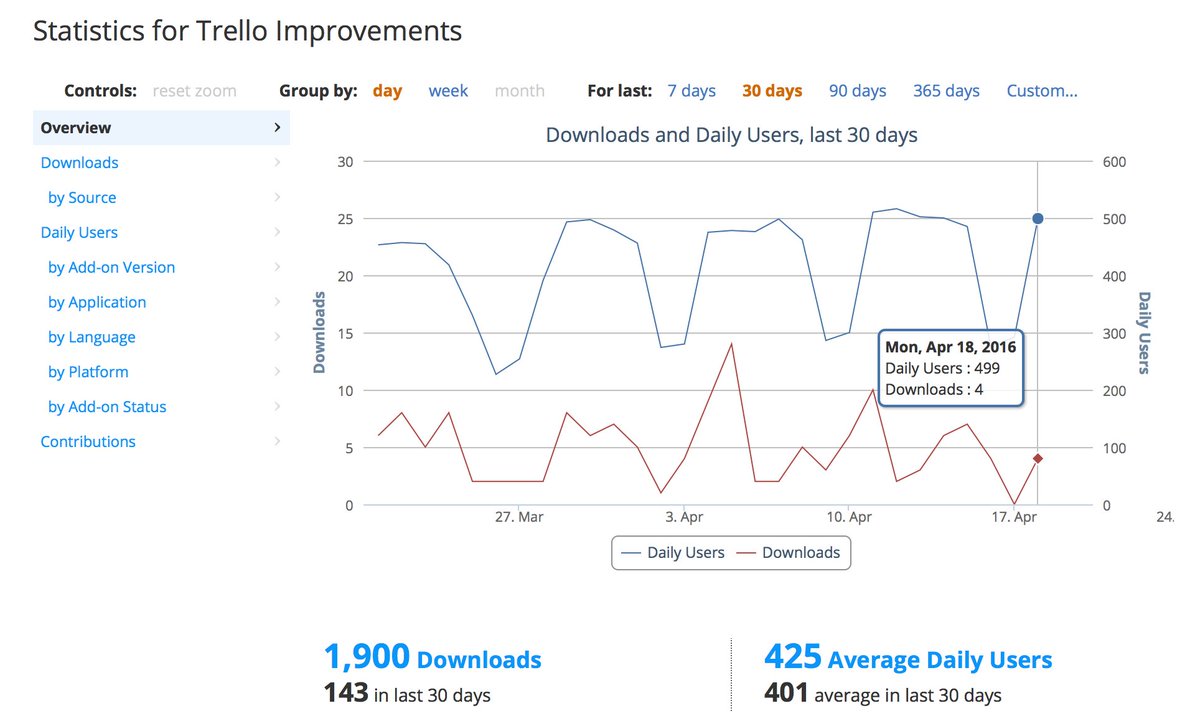1200x726 pixels.
Task: Click the chevron in the Daily Users row
Action: pos(277,233)
